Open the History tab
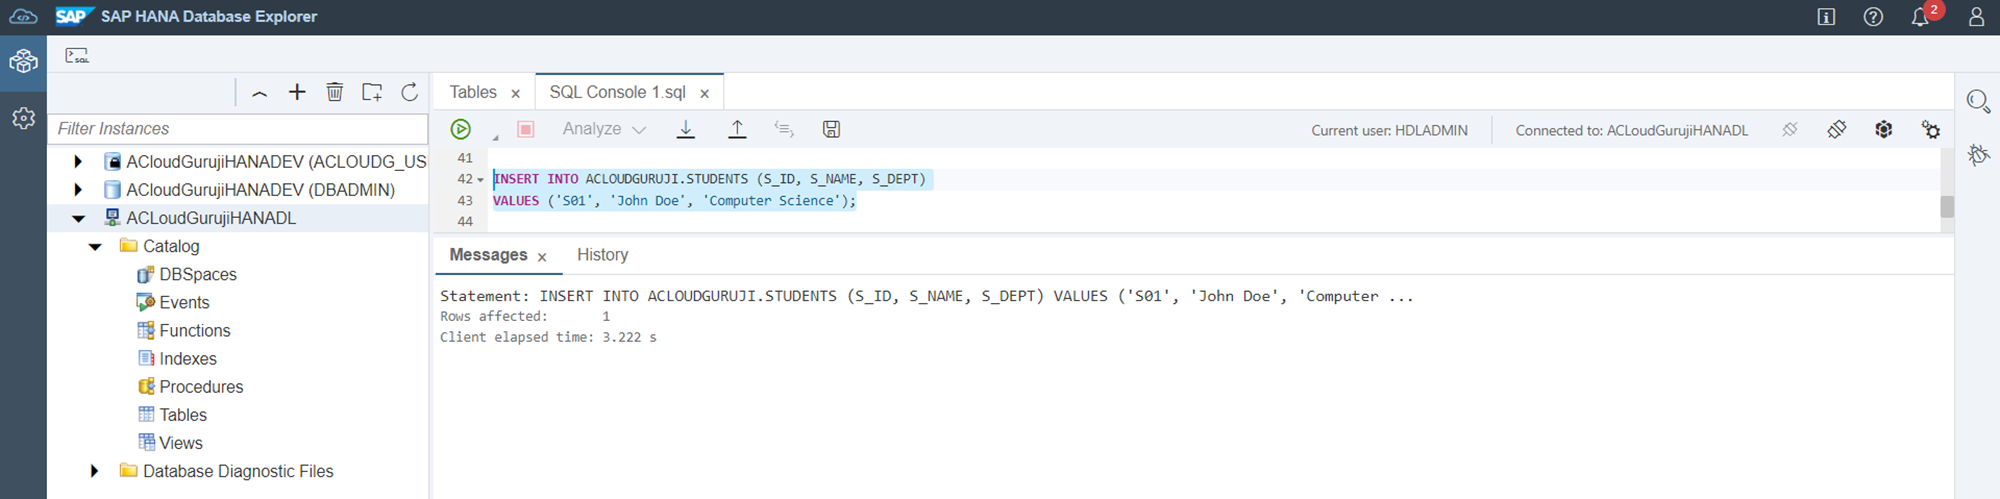Viewport: 2000px width, 499px height. click(602, 255)
